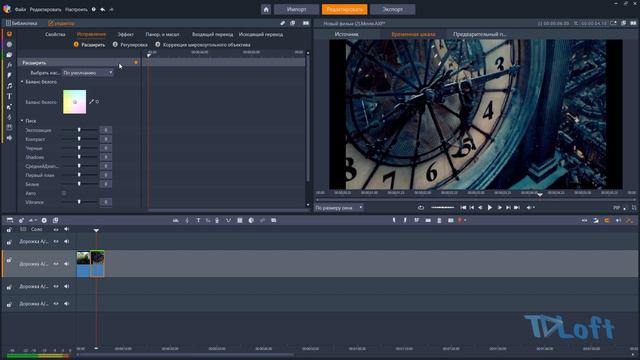Open the title creator T in timeline toolbar
Screen dimensions: 640x360
coord(198,220)
